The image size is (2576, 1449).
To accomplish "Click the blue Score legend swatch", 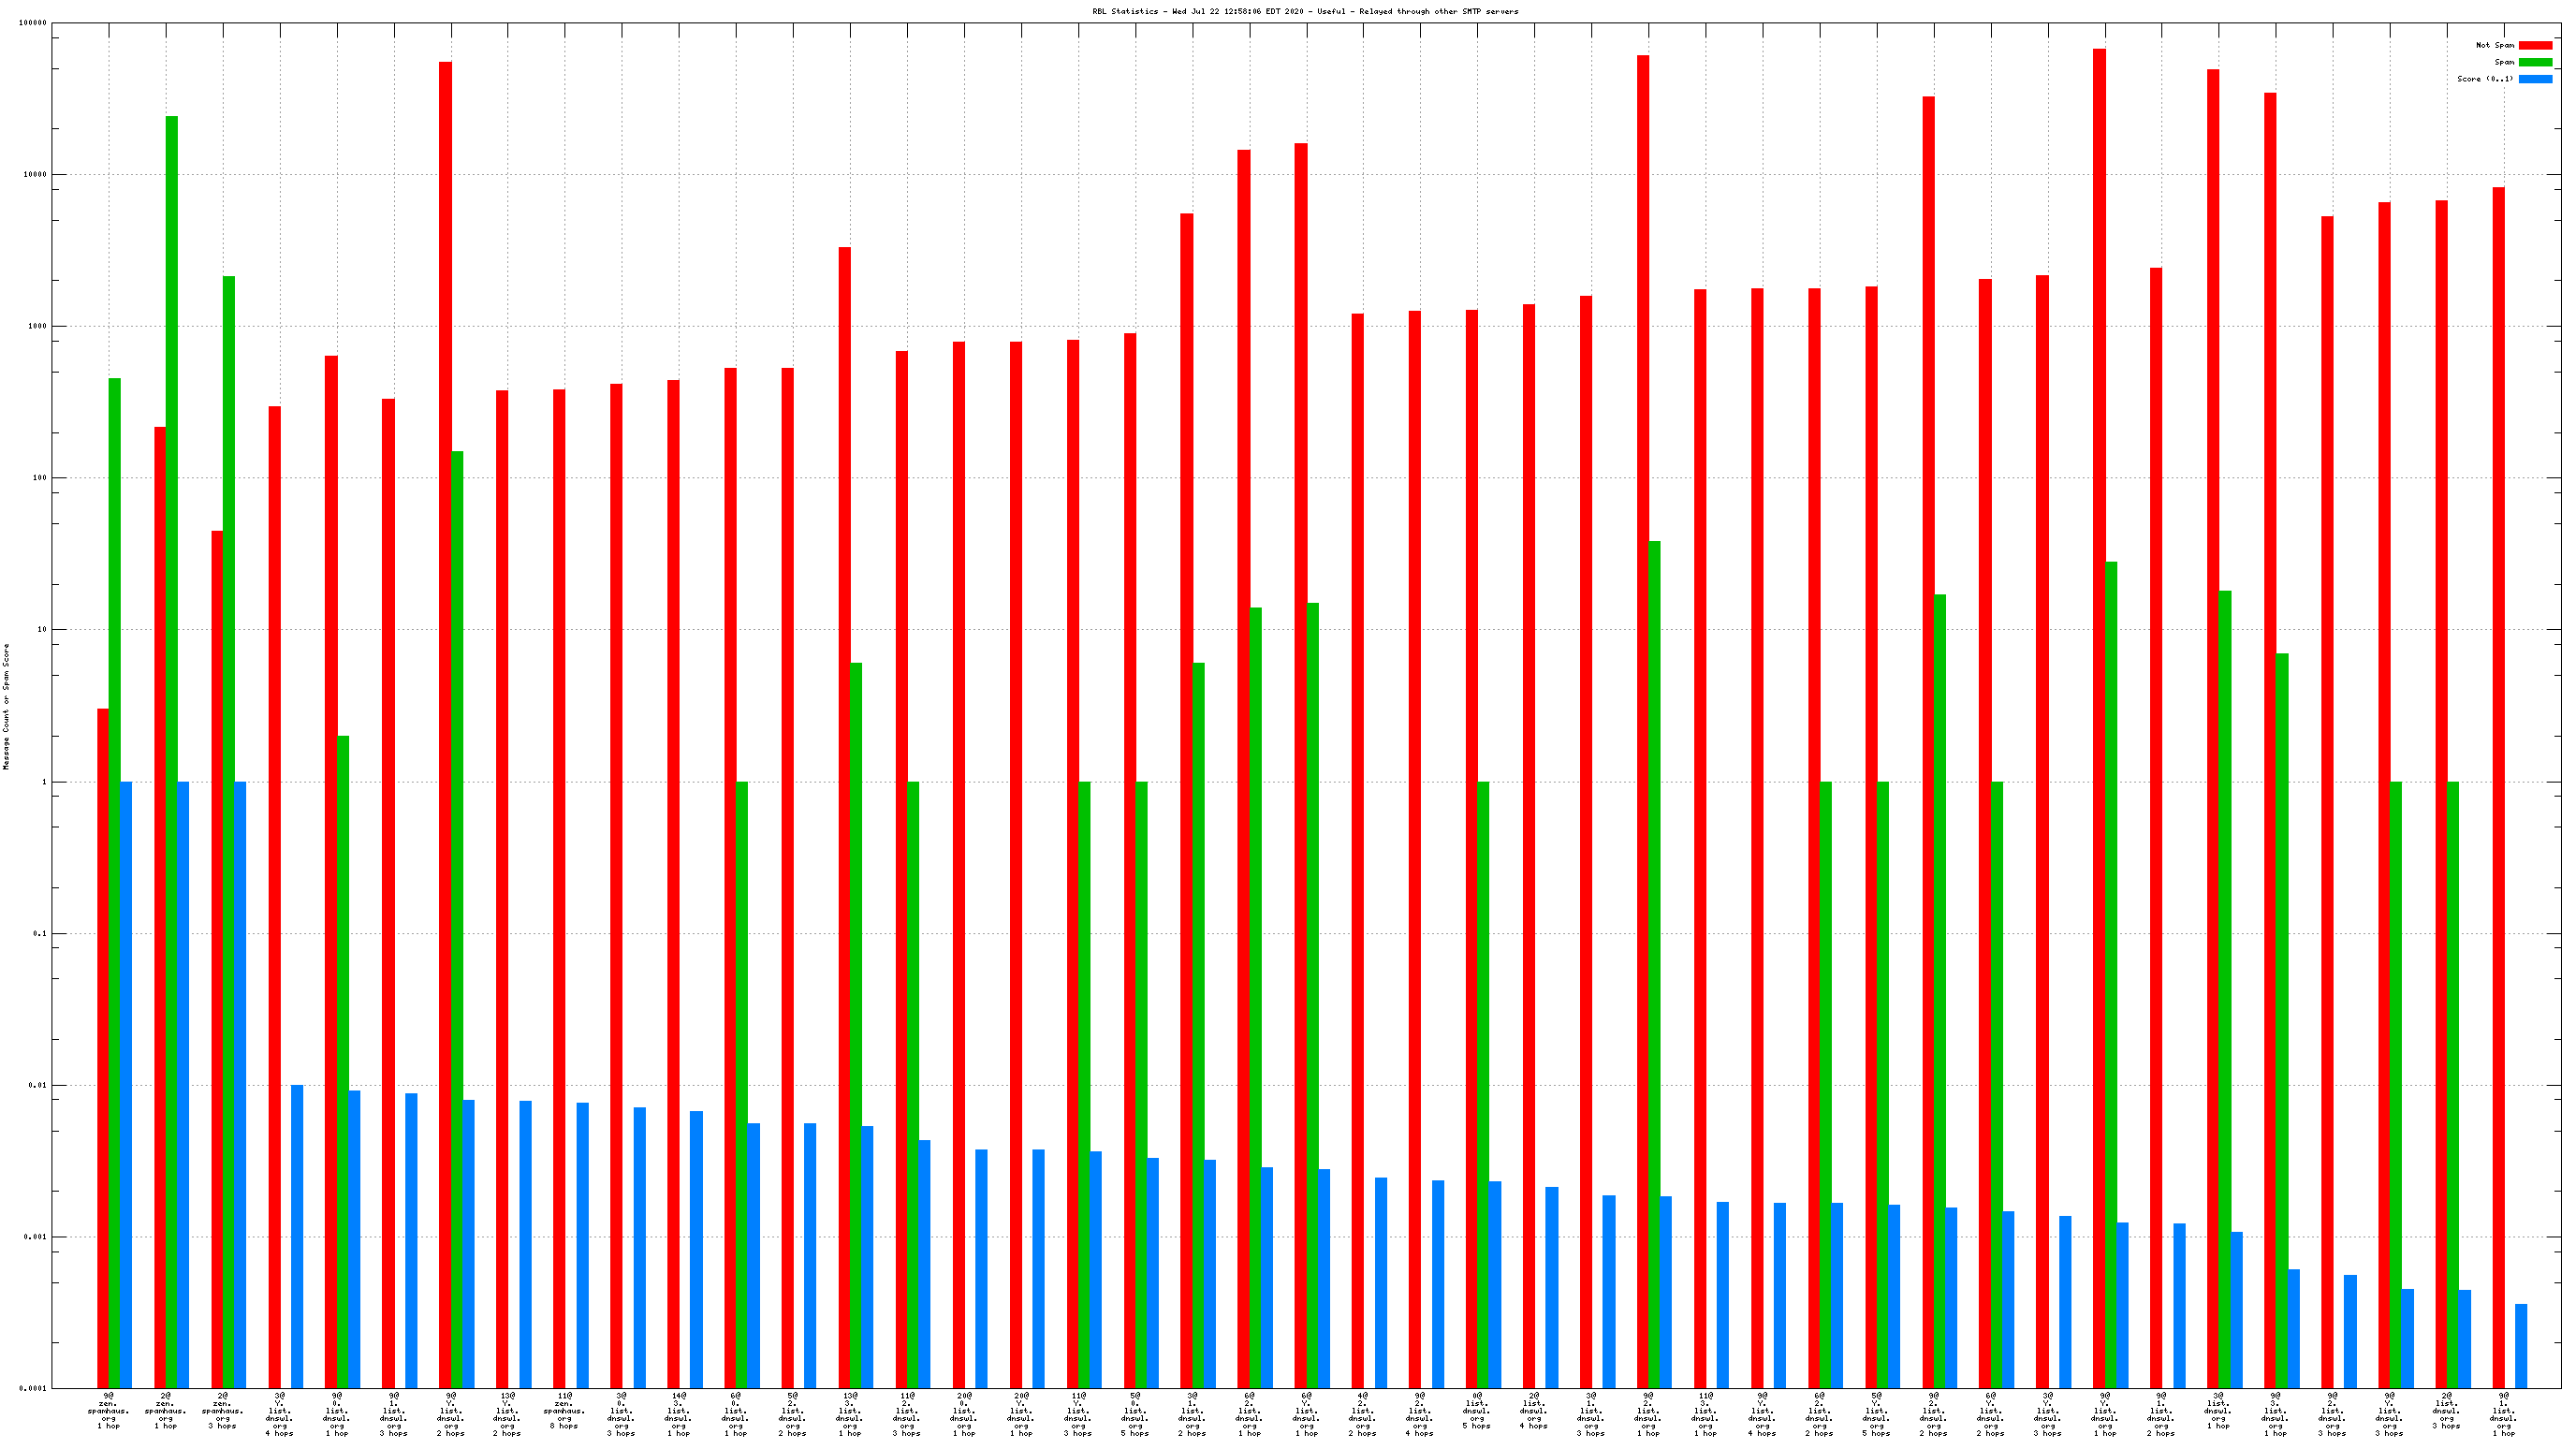I will (2534, 79).
